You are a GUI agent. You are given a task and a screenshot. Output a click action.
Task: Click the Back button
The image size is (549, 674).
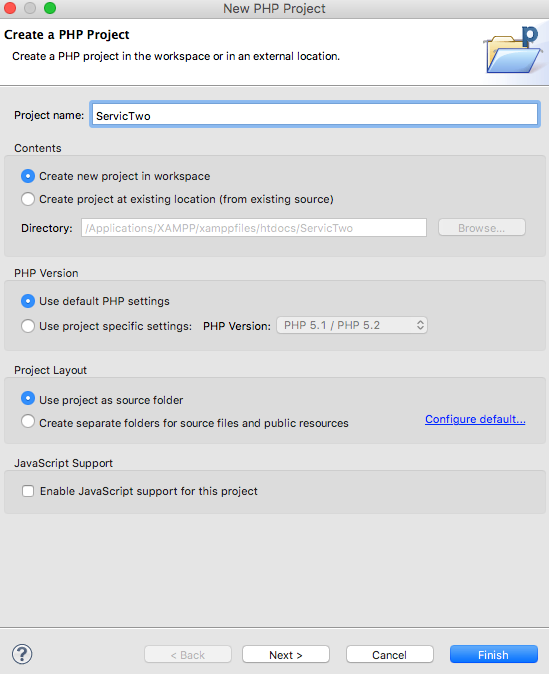(x=188, y=655)
